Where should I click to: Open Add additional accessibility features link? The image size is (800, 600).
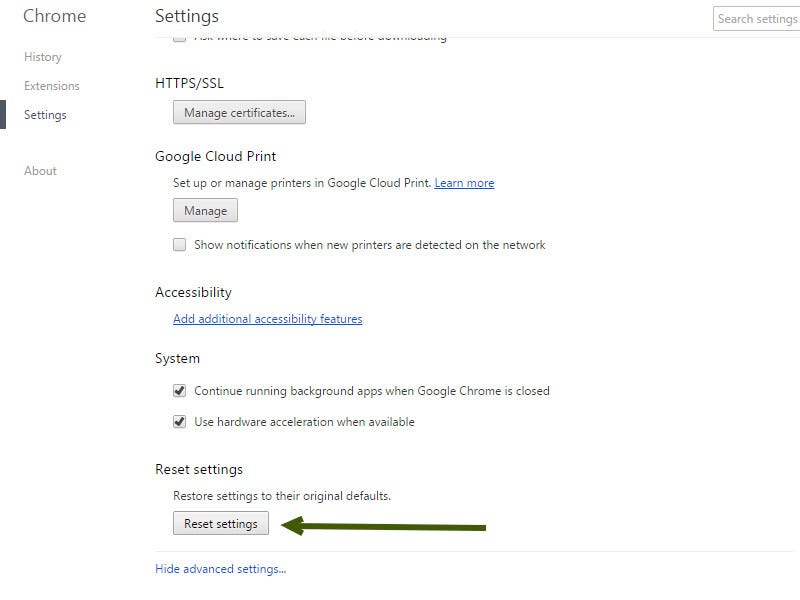[267, 319]
